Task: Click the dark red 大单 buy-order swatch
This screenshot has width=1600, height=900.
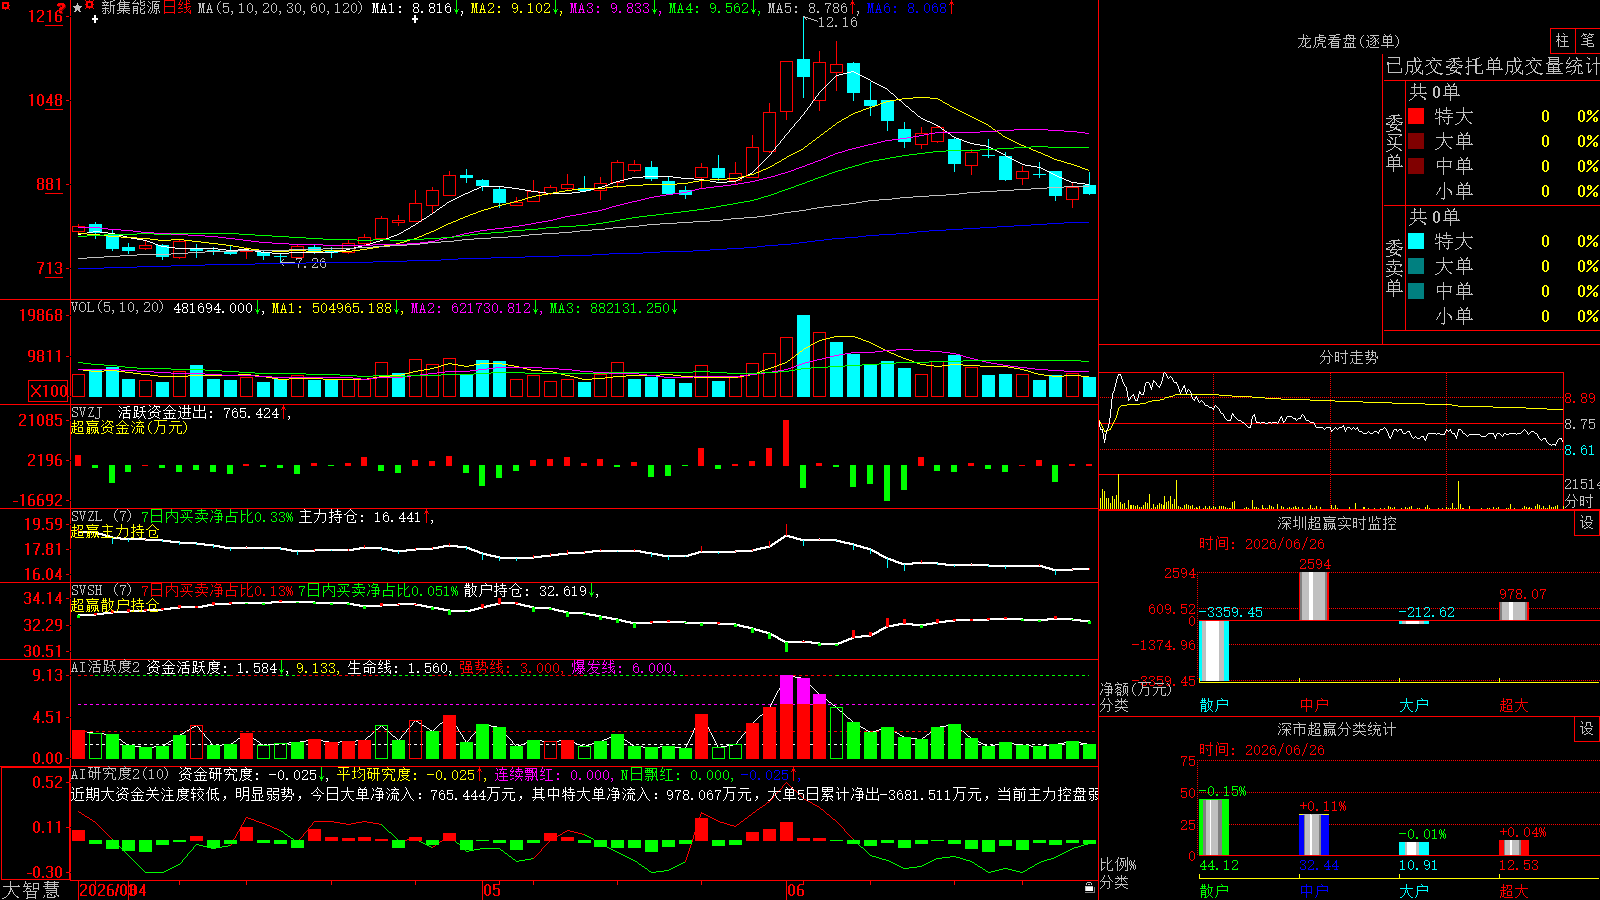Action: 1416,141
